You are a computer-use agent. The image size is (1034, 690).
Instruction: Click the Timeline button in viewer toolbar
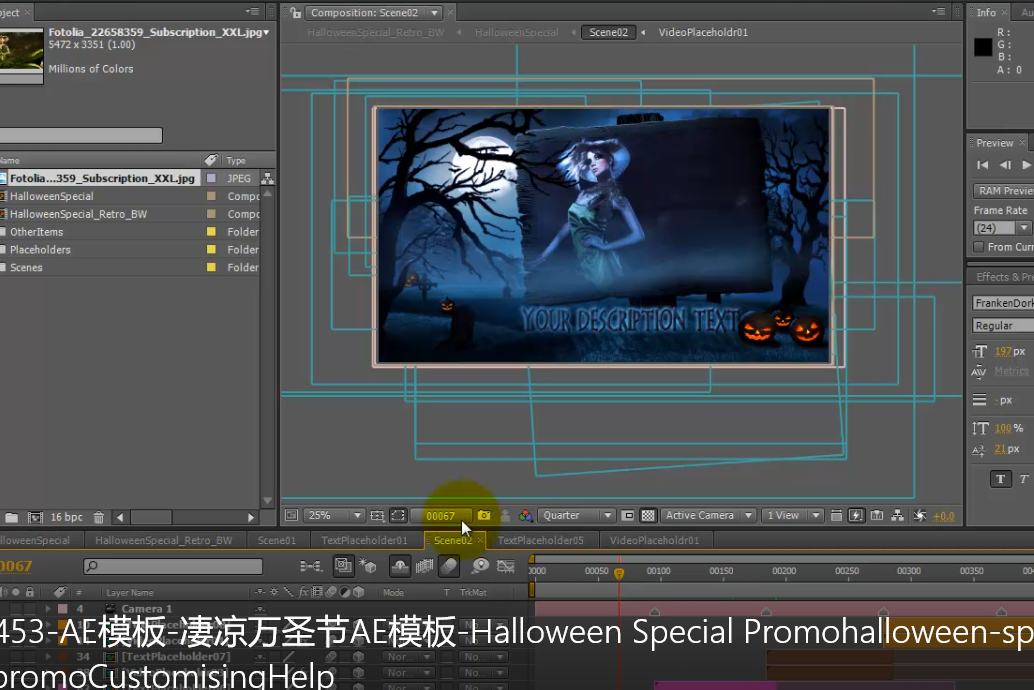(x=877, y=515)
